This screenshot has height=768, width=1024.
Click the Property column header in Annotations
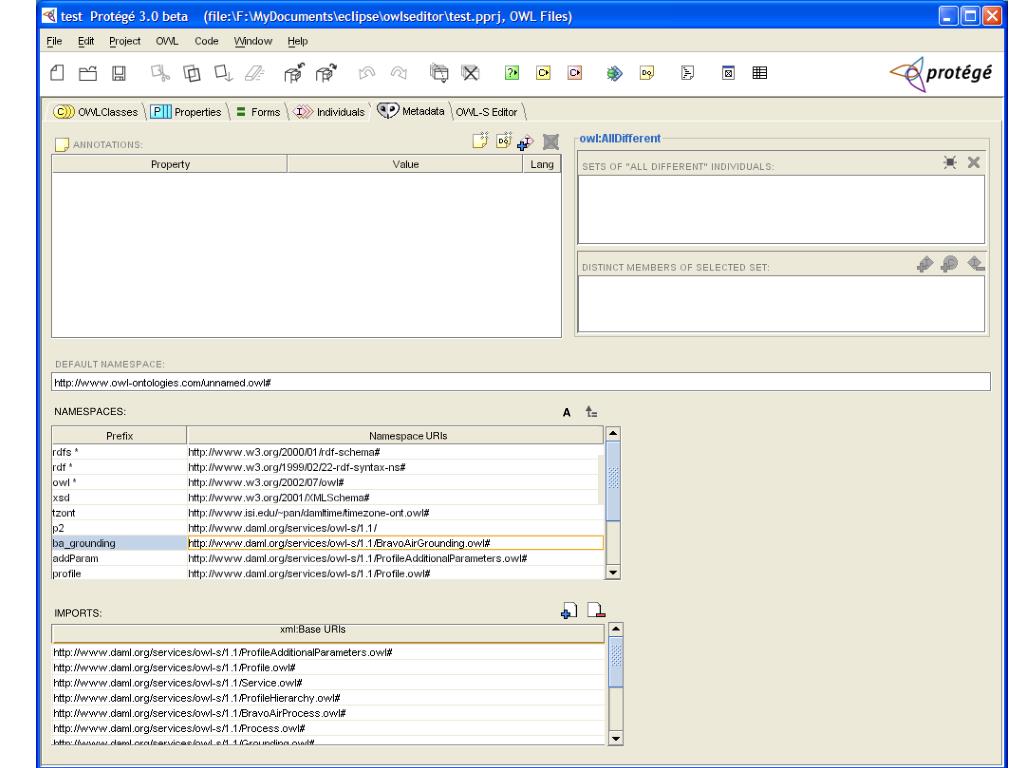[170, 164]
